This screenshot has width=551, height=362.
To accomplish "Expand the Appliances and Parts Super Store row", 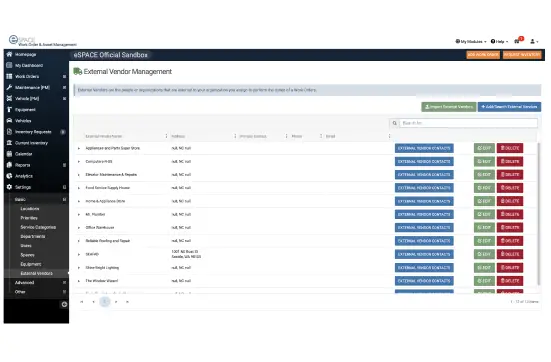I will 79,148.
